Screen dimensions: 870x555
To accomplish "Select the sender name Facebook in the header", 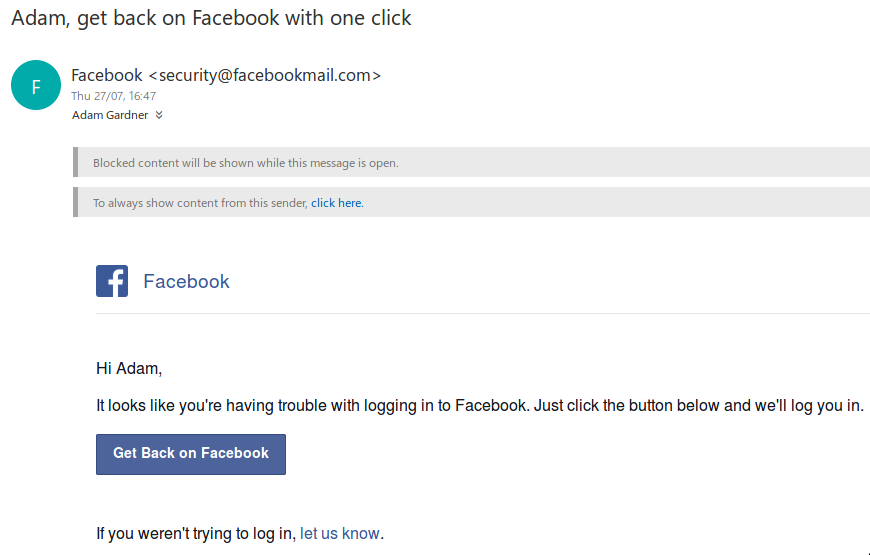I will click(107, 75).
